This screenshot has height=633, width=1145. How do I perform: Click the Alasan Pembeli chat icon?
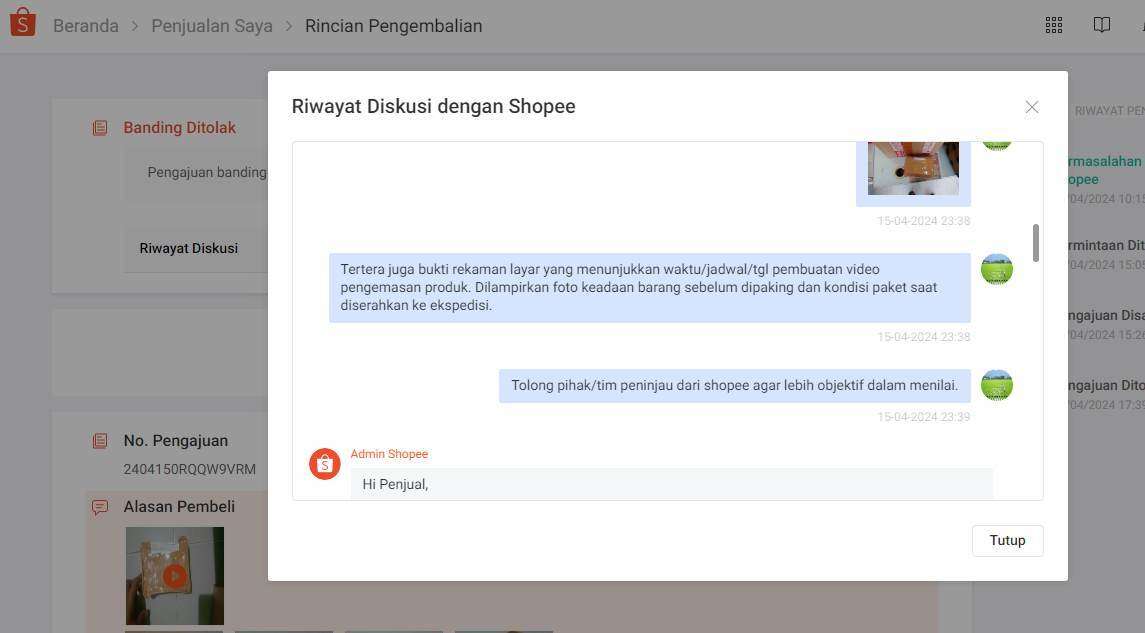tap(100, 507)
